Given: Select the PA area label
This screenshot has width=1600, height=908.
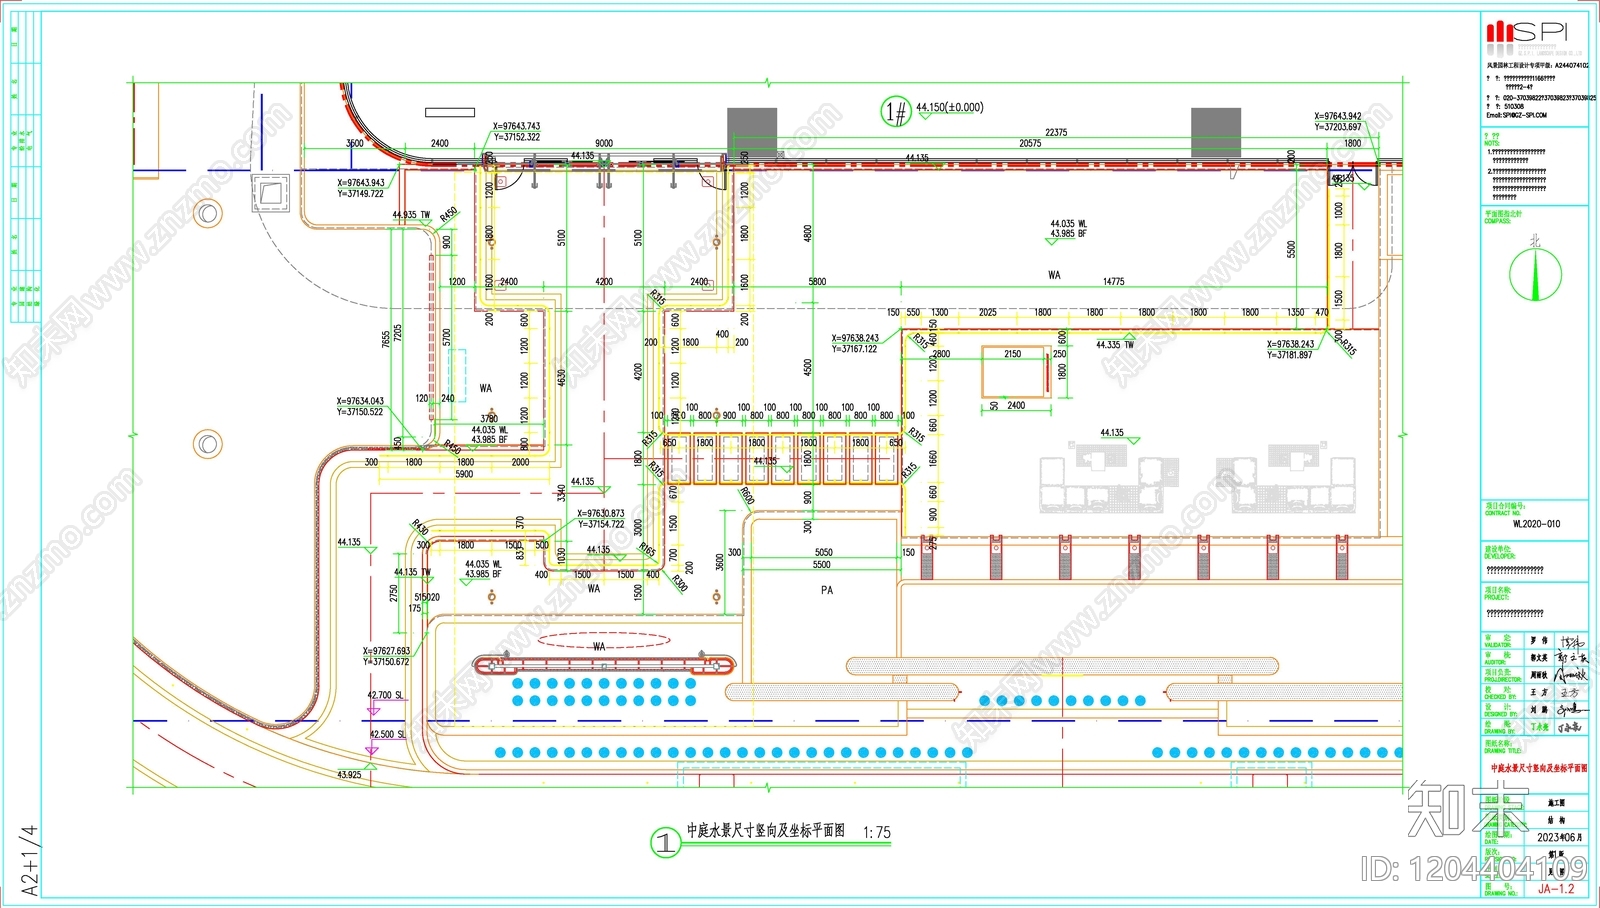Looking at the screenshot, I should (827, 591).
